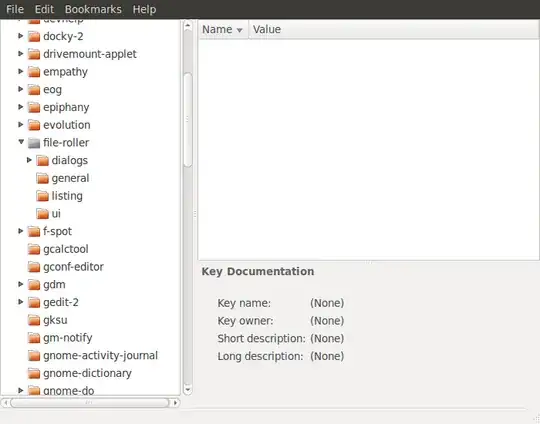Sort by the Name column header
540x424 pixels.
[x=223, y=30]
